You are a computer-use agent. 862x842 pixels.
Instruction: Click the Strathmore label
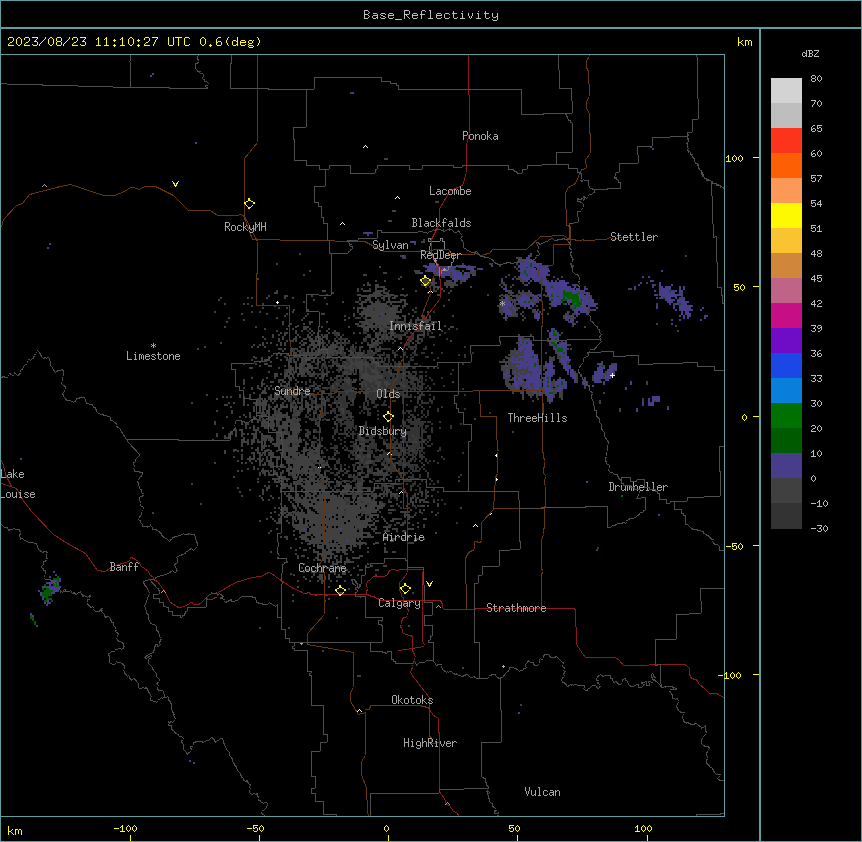516,608
